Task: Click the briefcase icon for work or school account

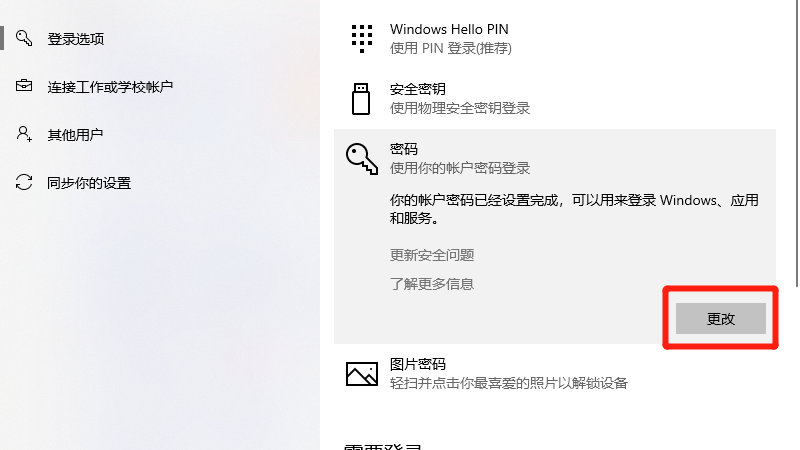Action: [x=24, y=86]
